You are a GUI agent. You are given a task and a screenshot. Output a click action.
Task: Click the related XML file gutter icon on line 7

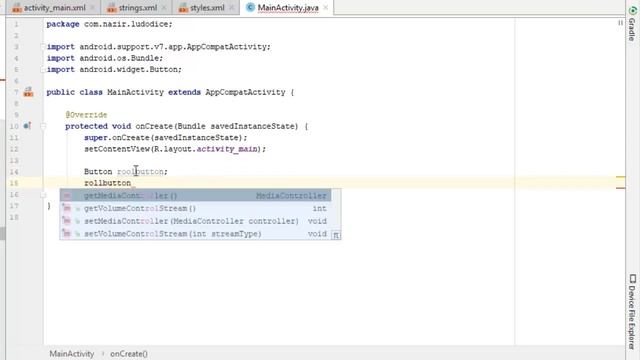(28, 92)
